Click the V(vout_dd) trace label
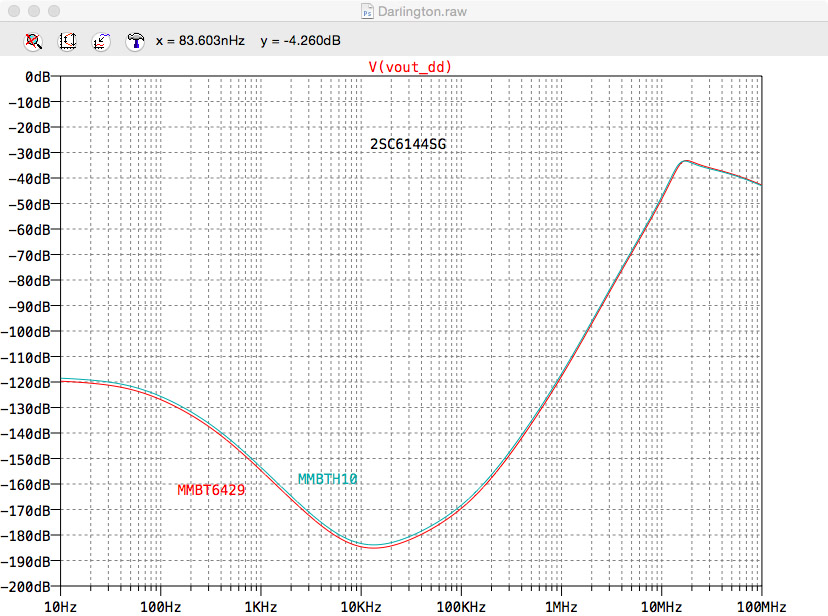 click(x=410, y=67)
